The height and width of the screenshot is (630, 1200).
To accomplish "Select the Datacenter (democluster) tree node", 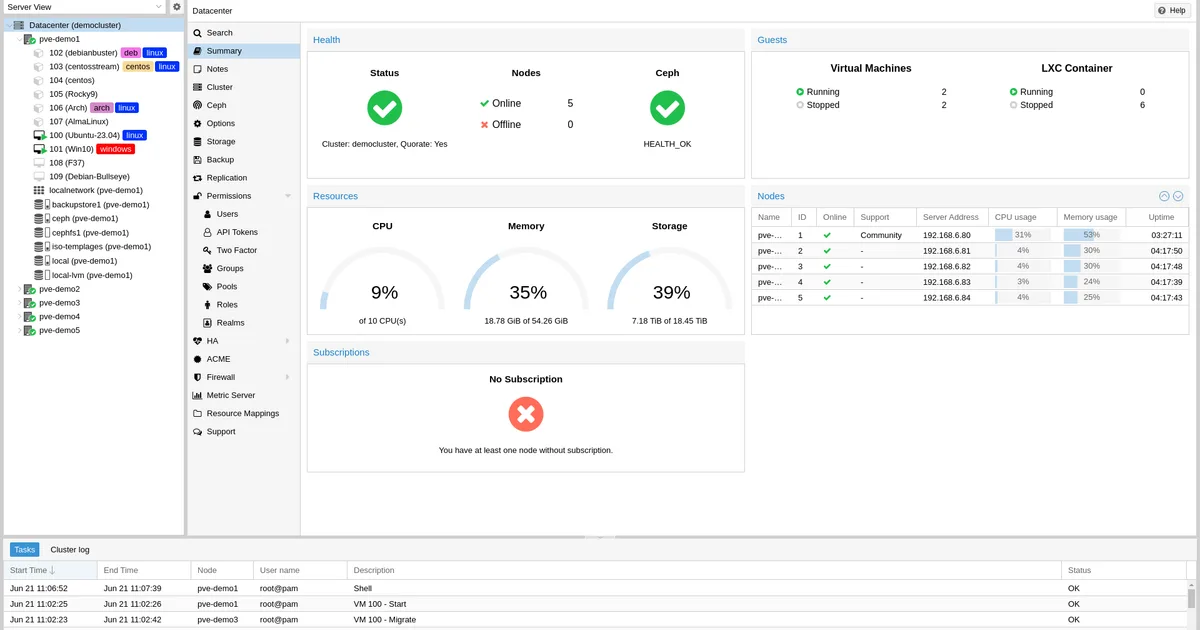I will click(93, 24).
